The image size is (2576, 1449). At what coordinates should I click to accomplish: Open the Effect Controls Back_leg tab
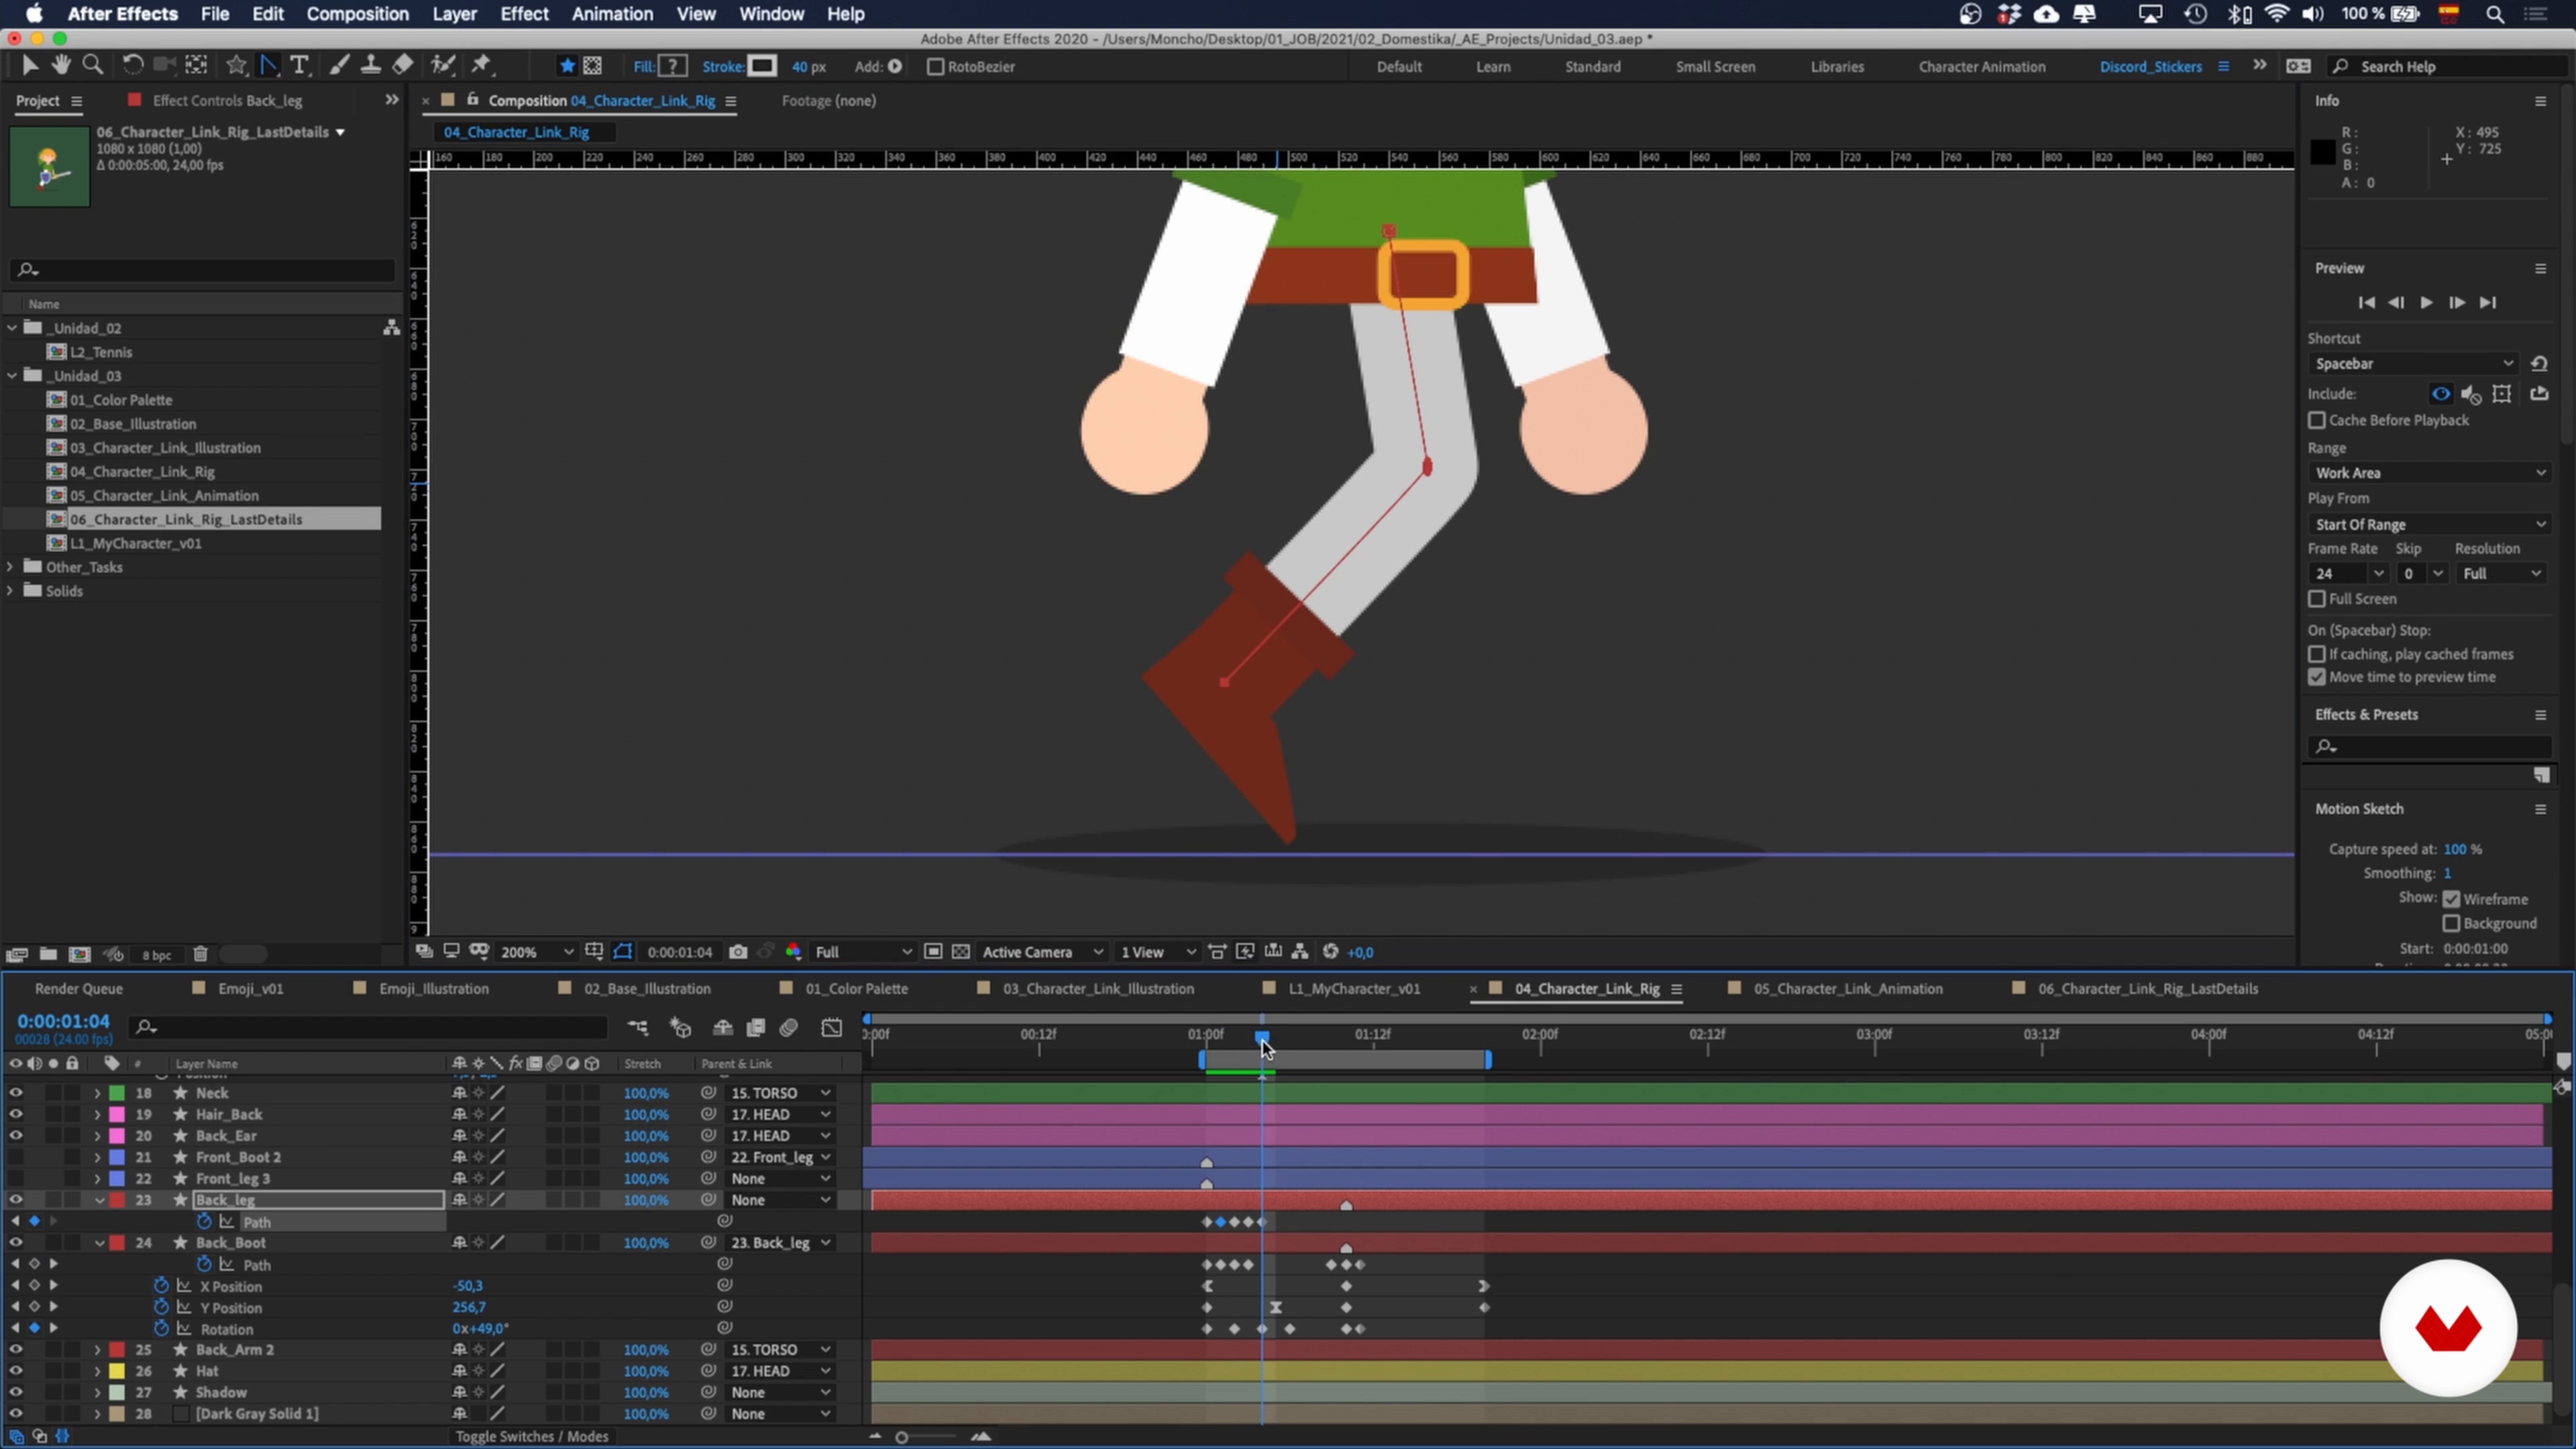[x=227, y=100]
